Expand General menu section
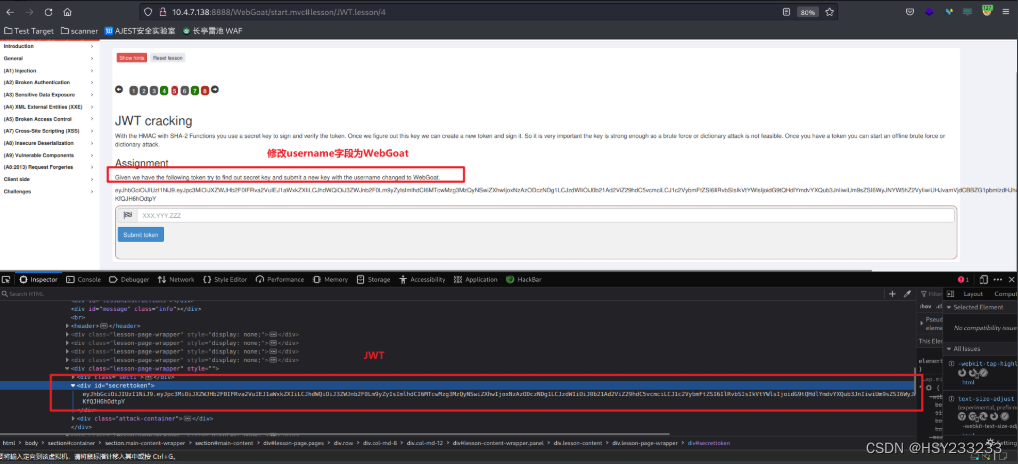This screenshot has height=464, width=1018. [x=49, y=58]
